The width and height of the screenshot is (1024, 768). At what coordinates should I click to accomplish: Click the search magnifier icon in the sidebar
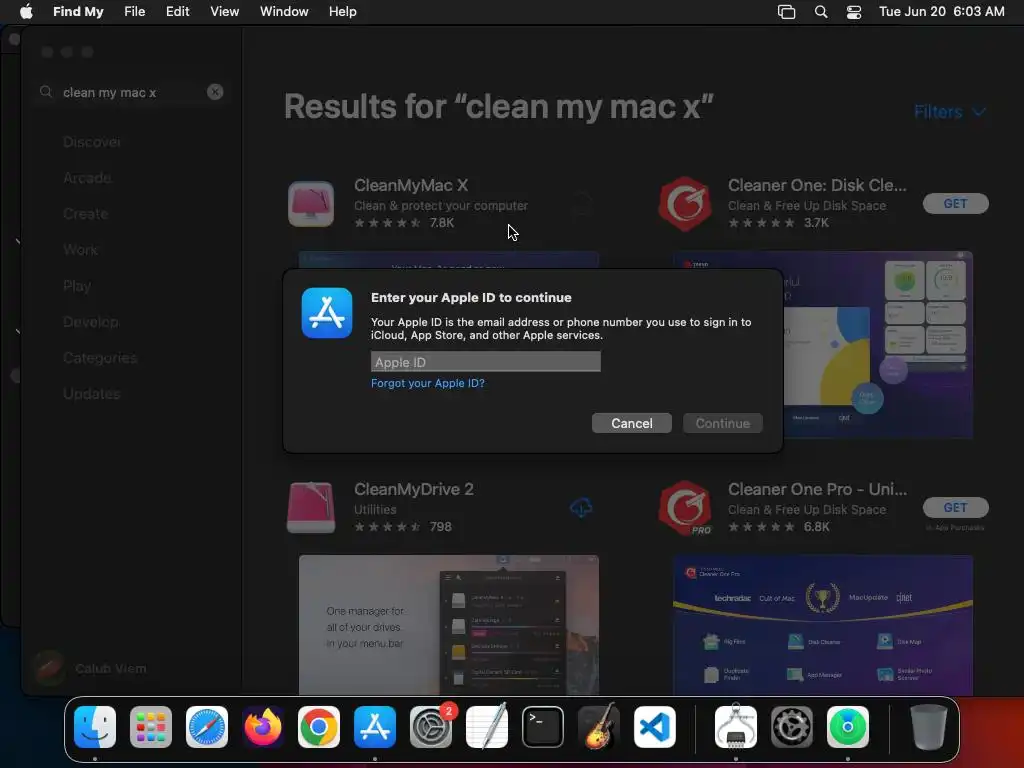[x=46, y=92]
